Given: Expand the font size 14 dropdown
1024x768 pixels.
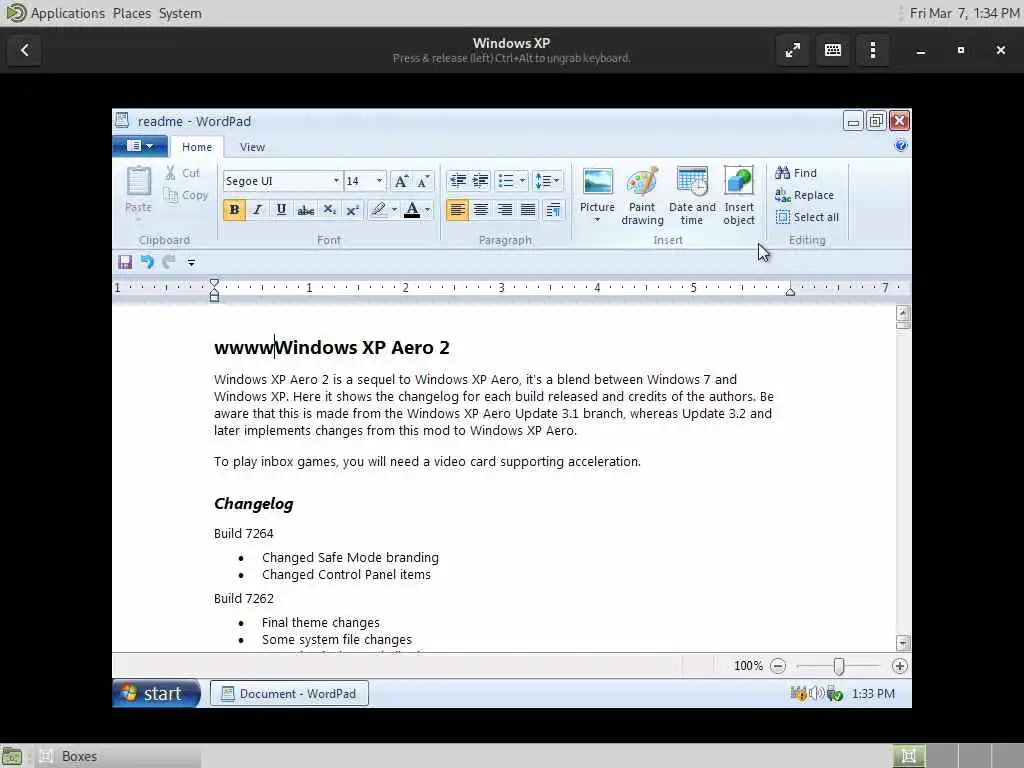Looking at the screenshot, I should coord(379,181).
